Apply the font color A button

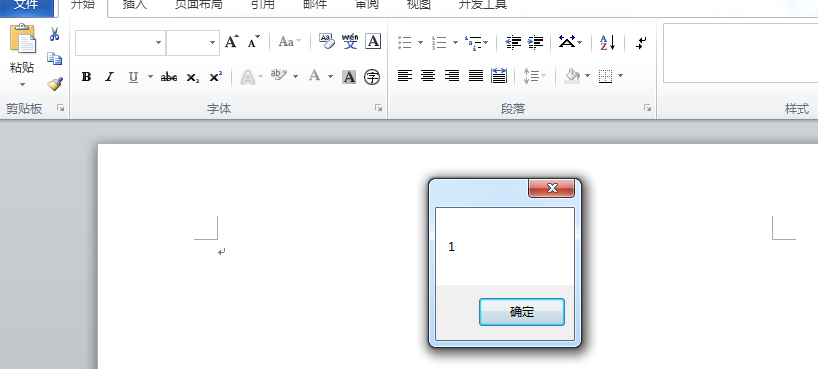314,76
